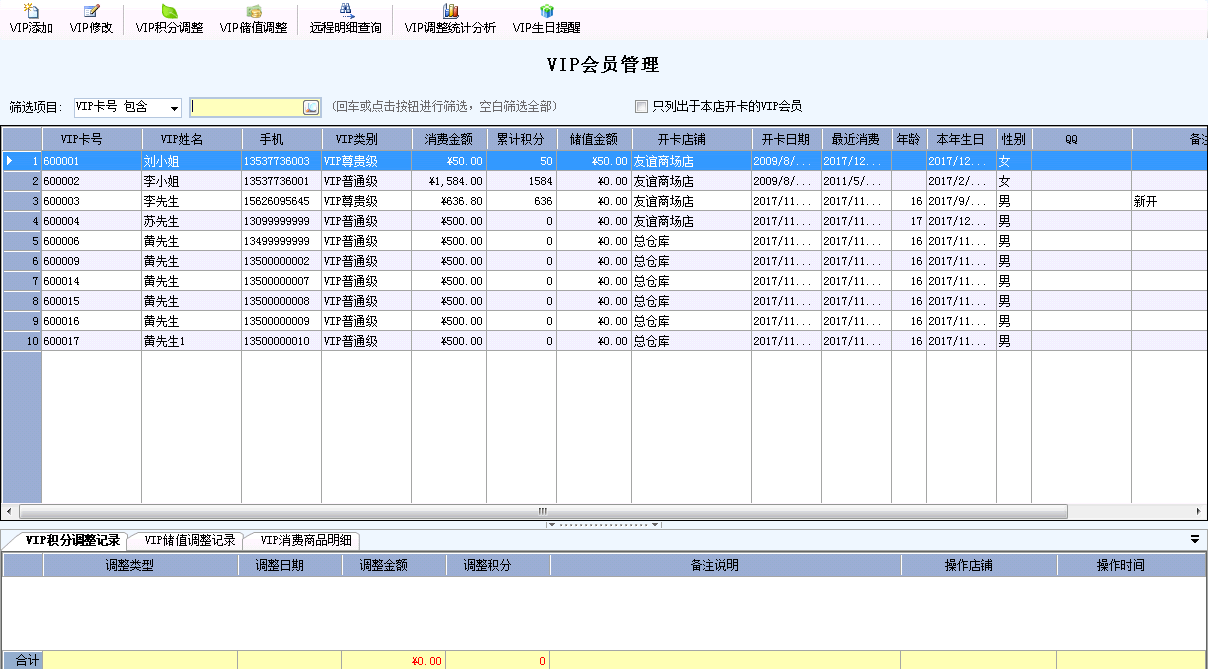Viewport: 1208px width, 669px height.
Task: Open the VIP修改 edit tool
Action: coord(91,19)
